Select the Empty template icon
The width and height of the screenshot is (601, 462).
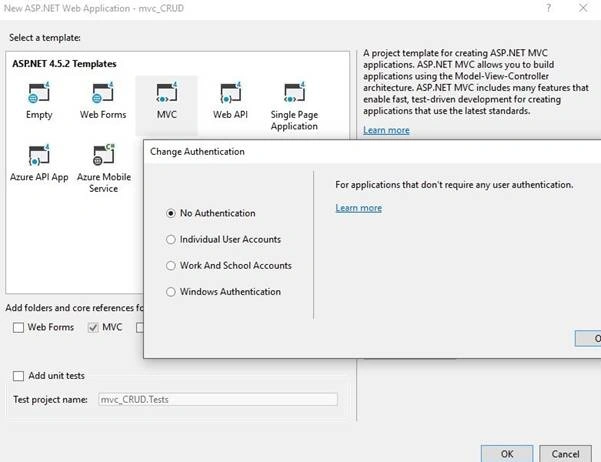tap(39, 93)
